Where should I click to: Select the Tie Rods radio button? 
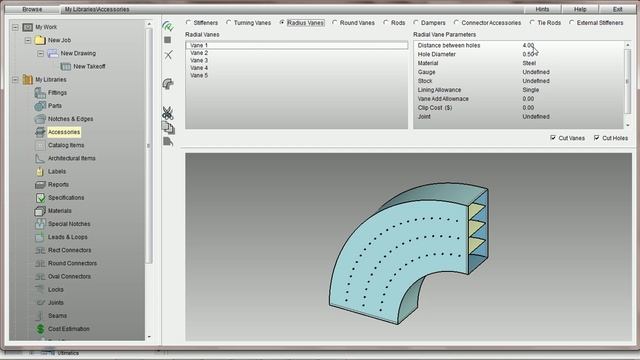point(532,22)
